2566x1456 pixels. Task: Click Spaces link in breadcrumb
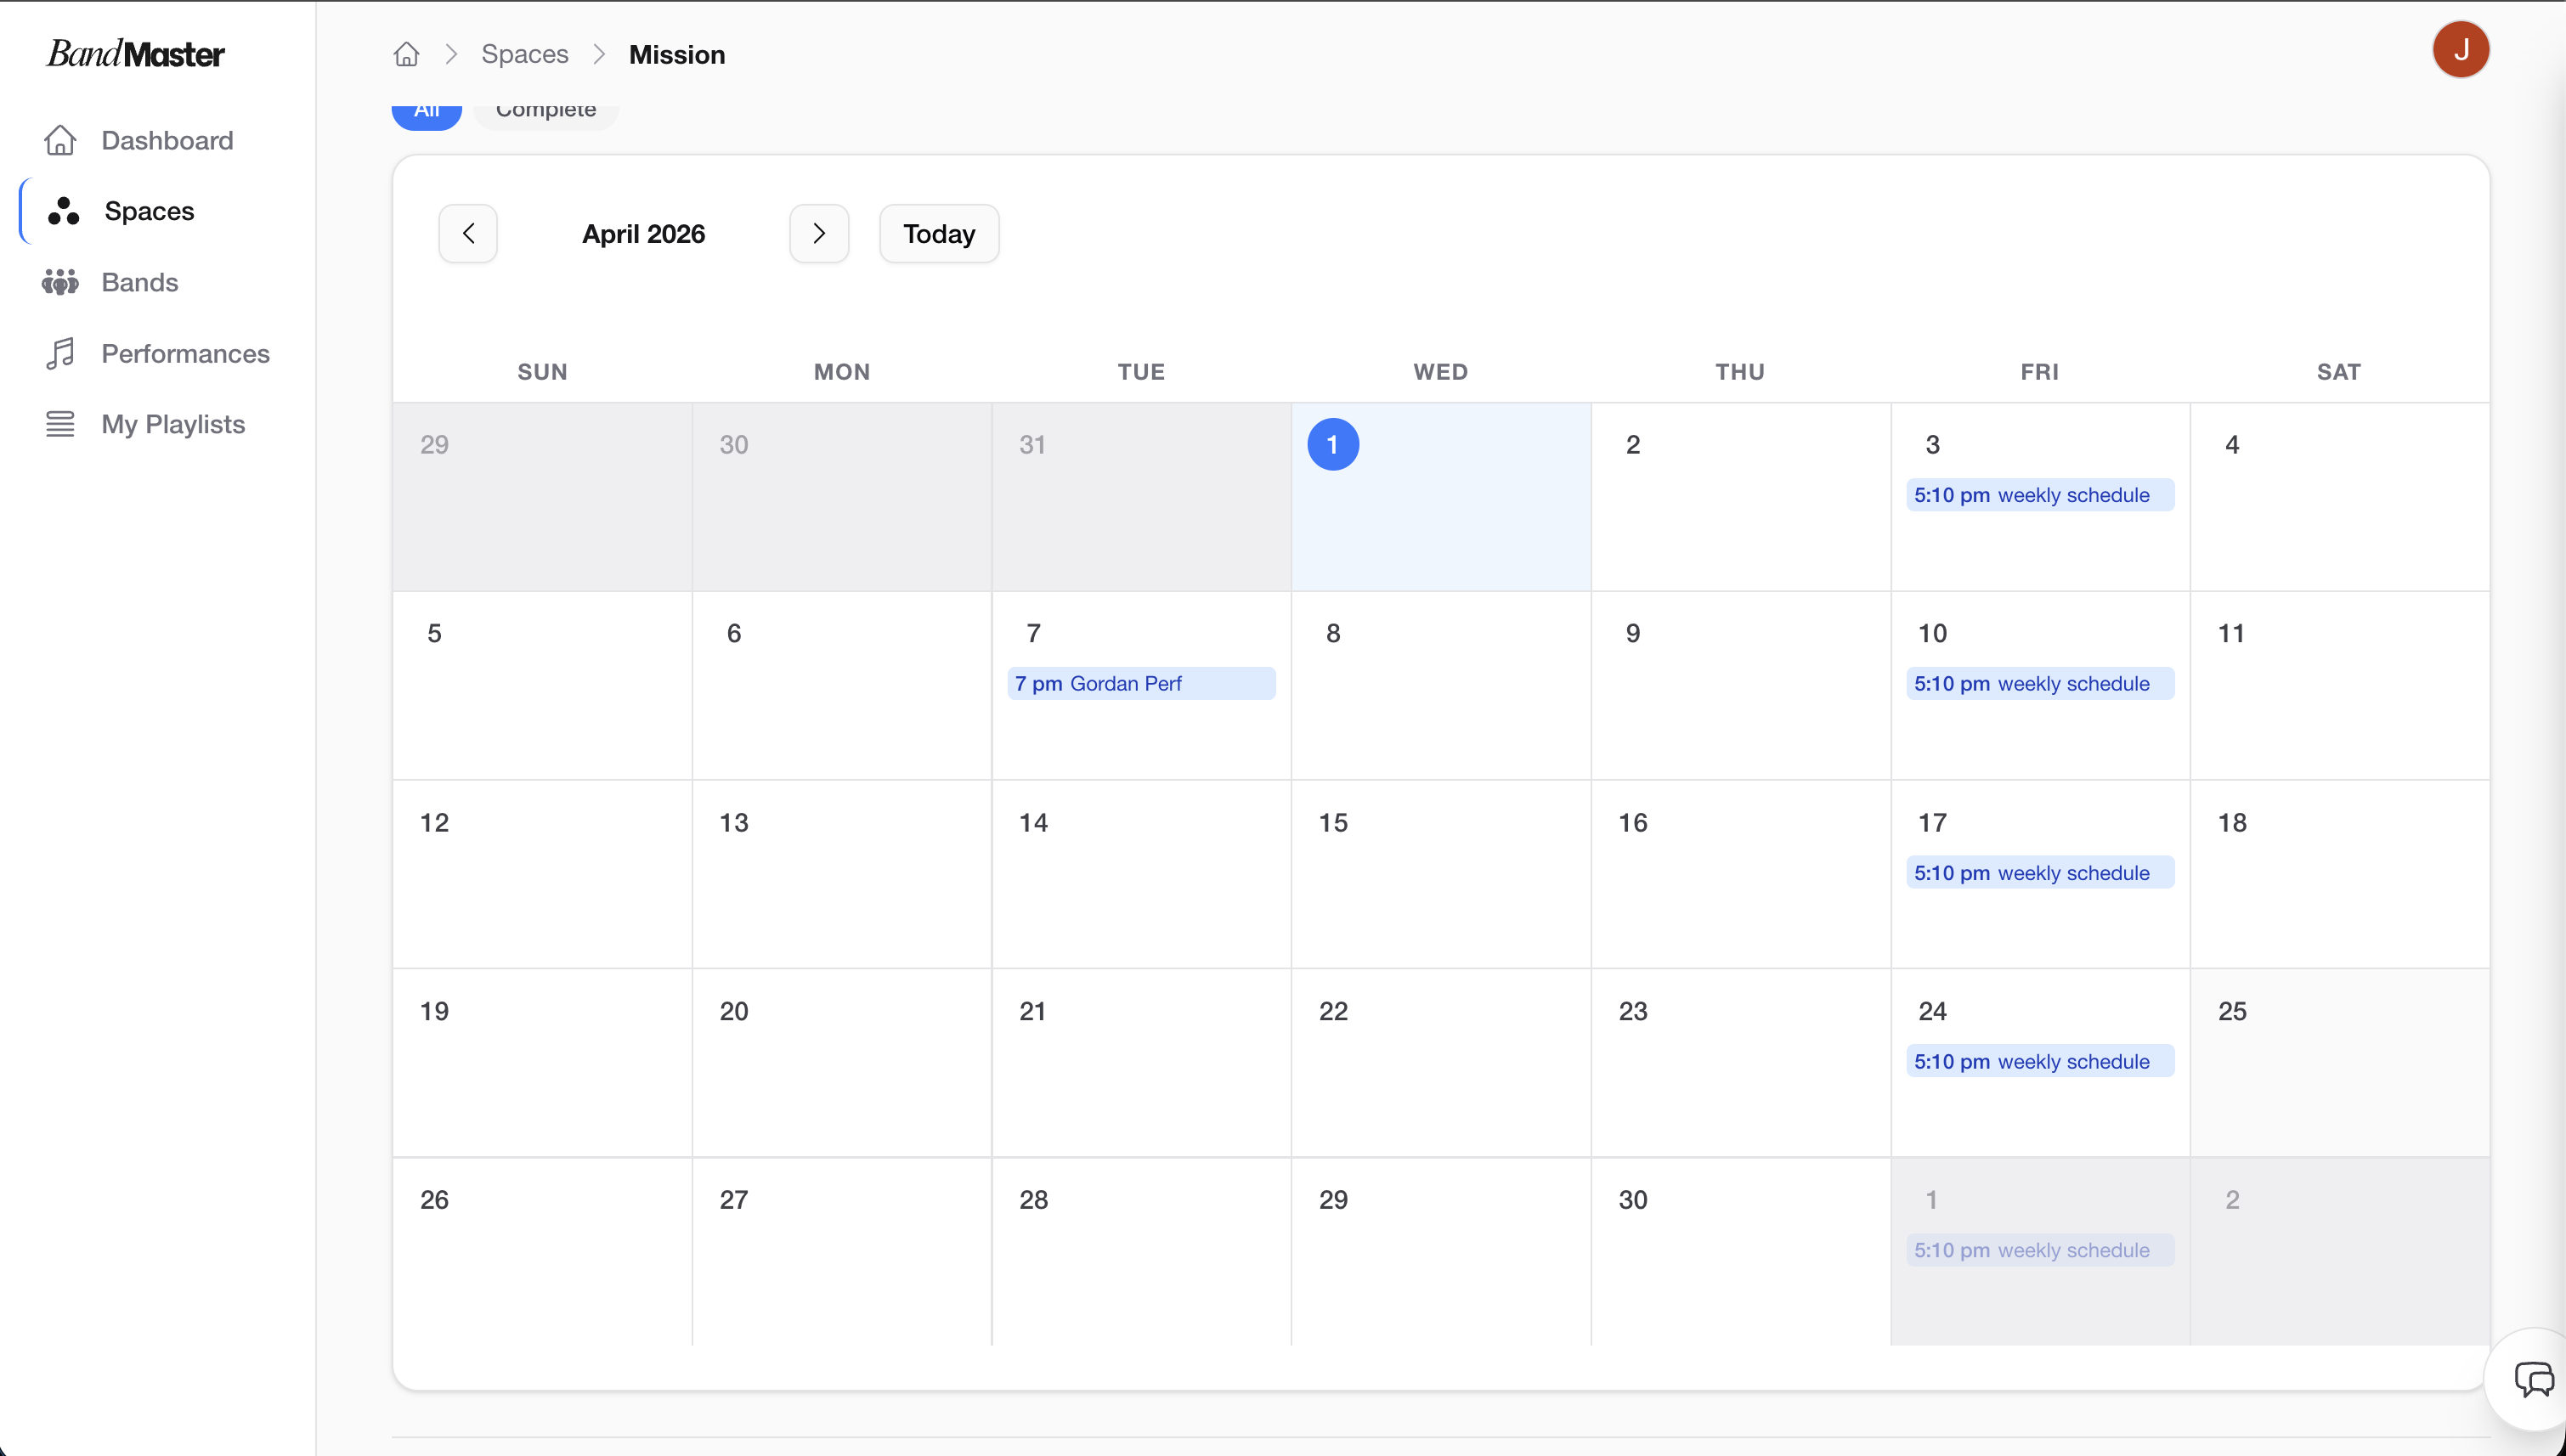point(524,54)
